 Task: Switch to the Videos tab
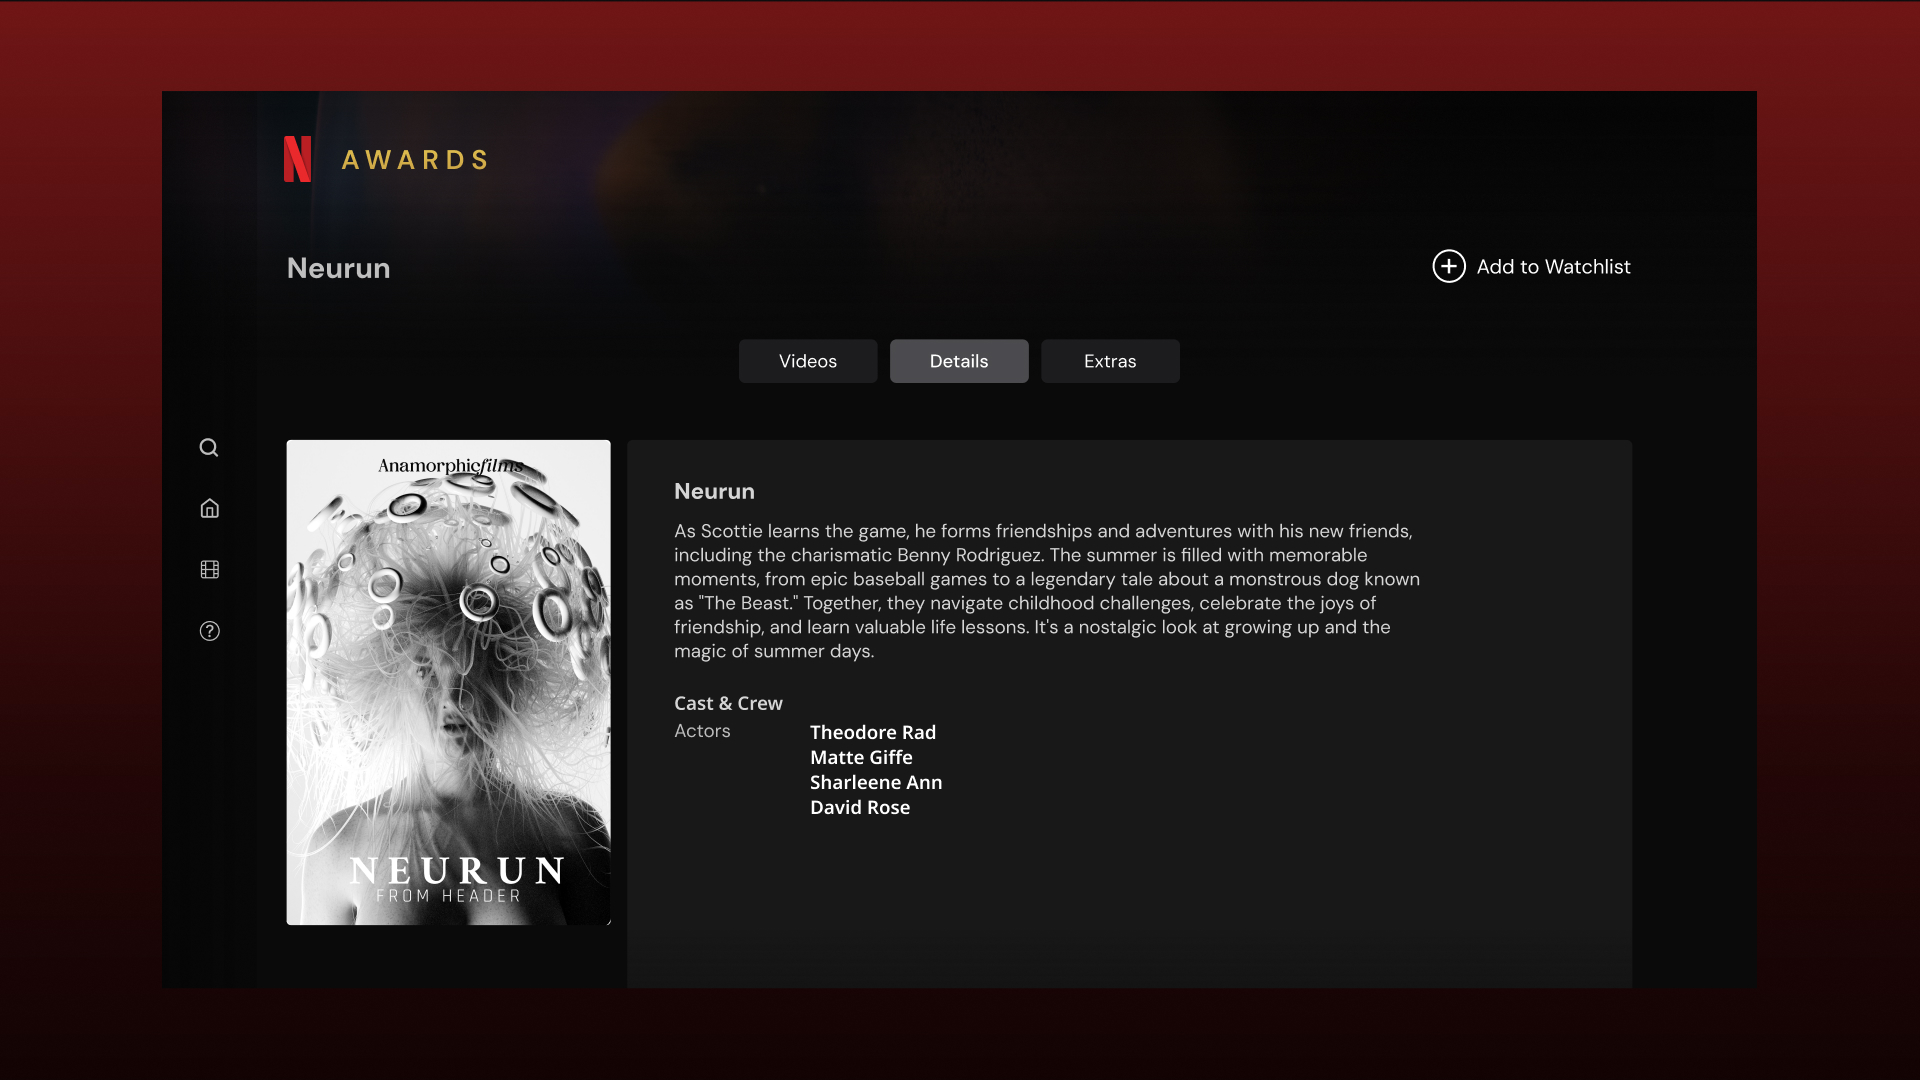(x=807, y=361)
